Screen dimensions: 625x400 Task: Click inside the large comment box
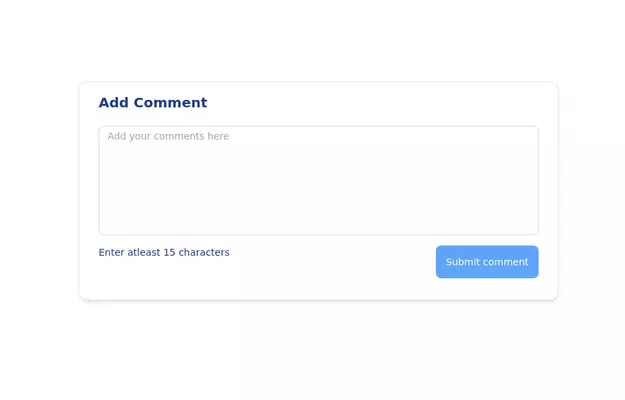tap(318, 180)
